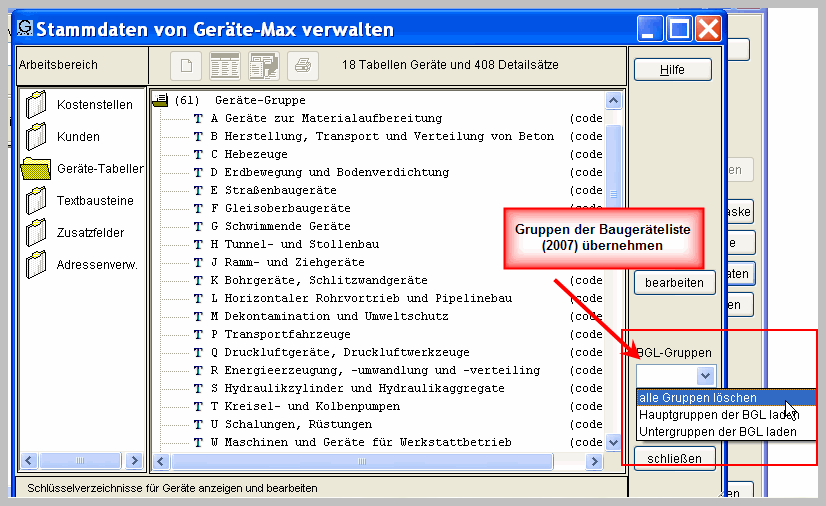826x506 pixels.
Task: Click the list's vertical scrollbar down arrow
Action: tap(614, 441)
